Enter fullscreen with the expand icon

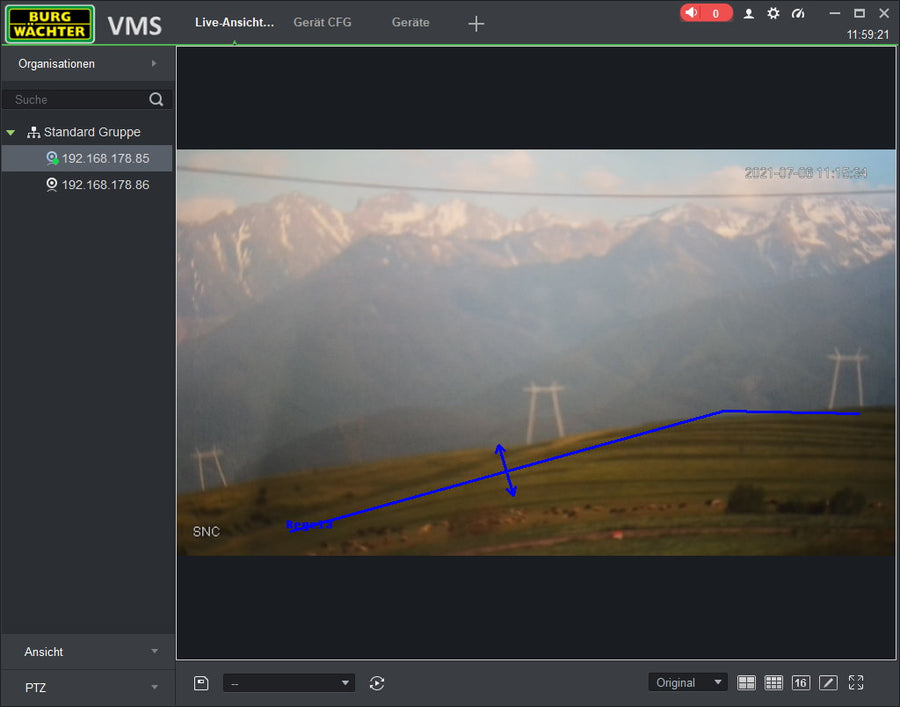coord(856,683)
